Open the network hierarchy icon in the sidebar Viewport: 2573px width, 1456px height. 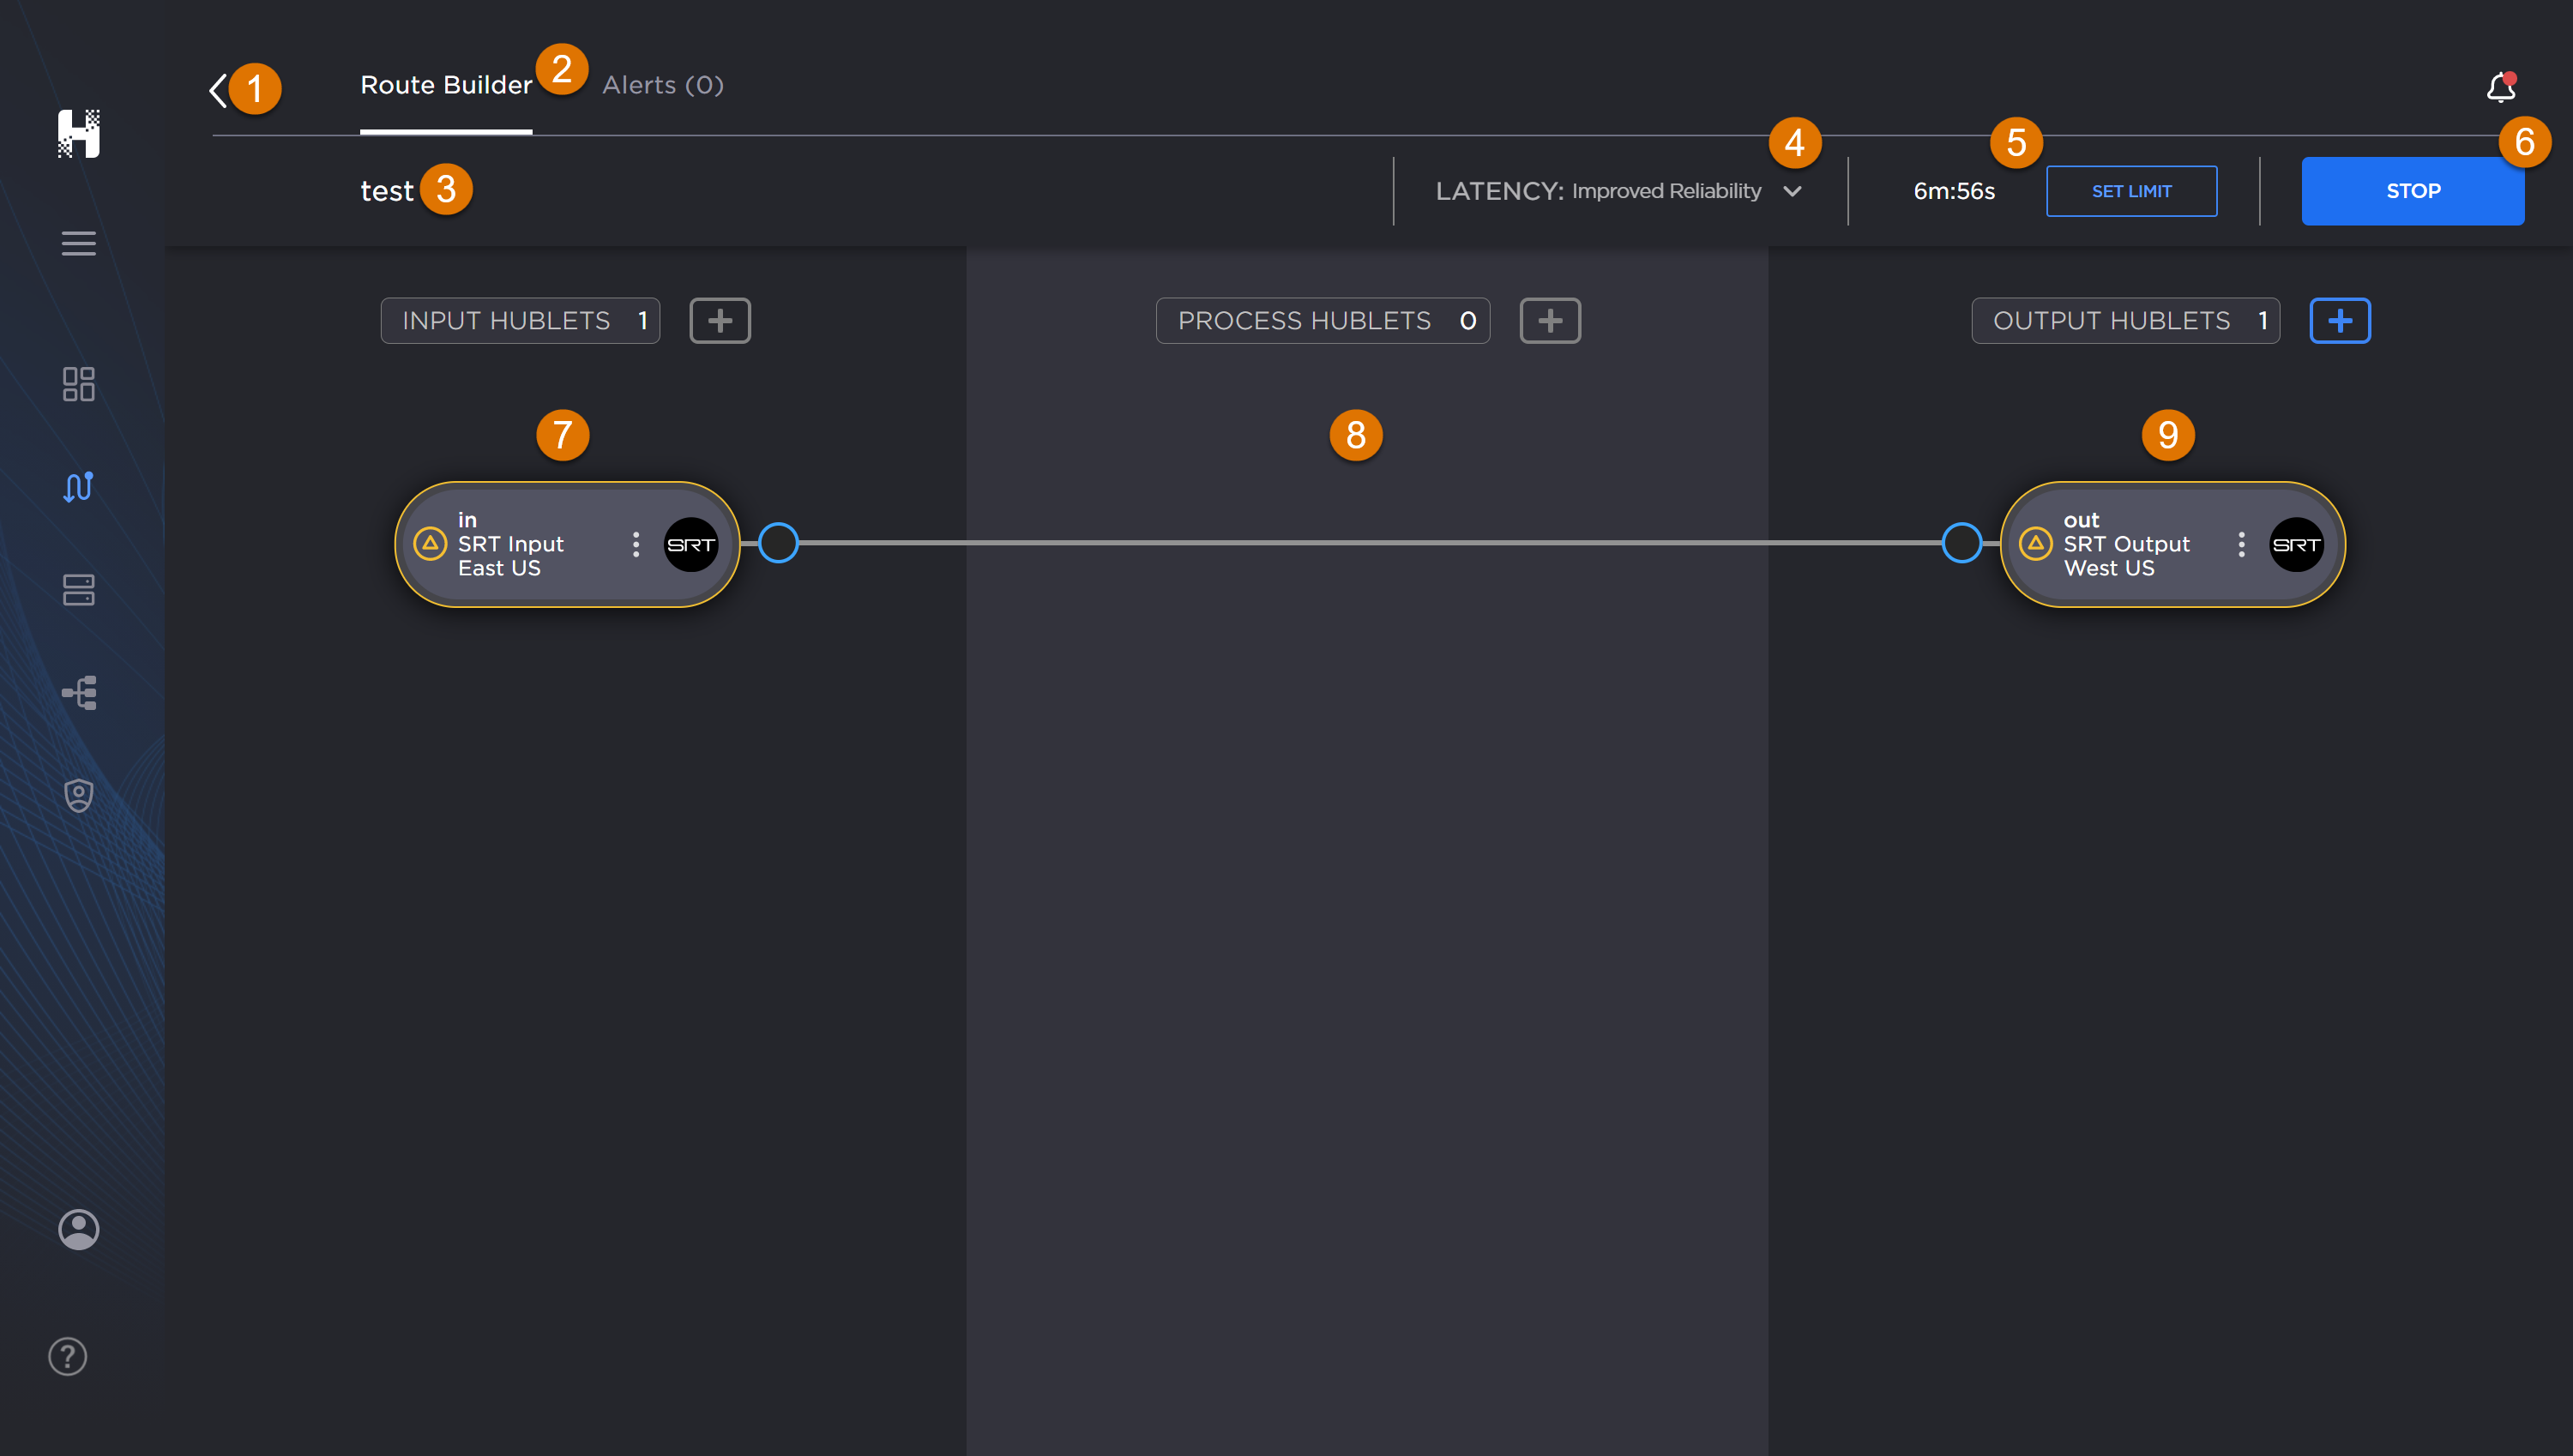pos(79,692)
